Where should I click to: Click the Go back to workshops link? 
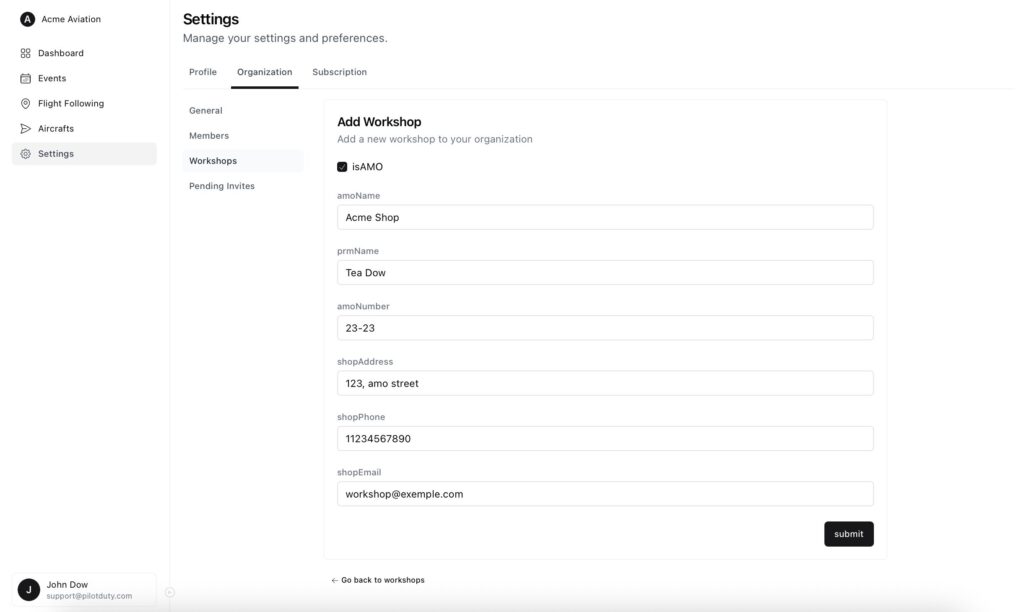[x=378, y=580]
